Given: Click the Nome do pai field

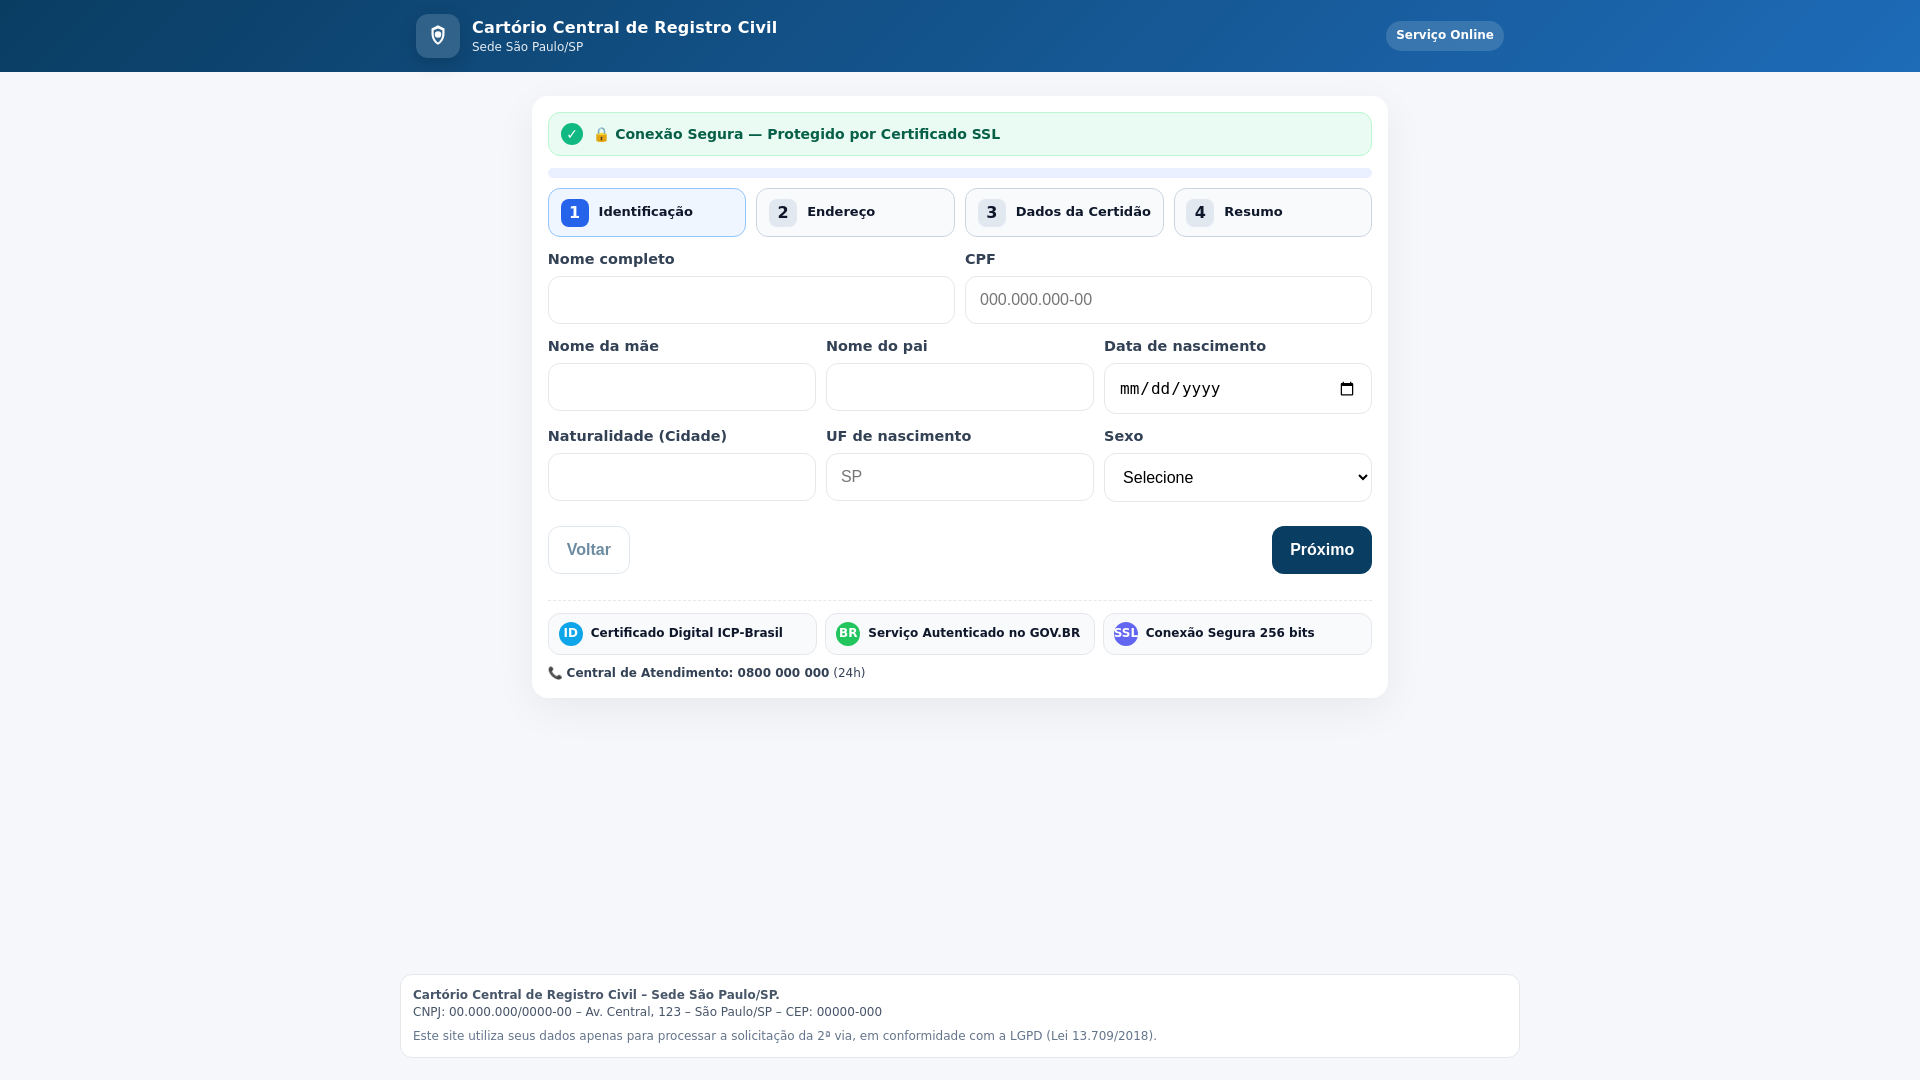Looking at the screenshot, I should pos(960,387).
